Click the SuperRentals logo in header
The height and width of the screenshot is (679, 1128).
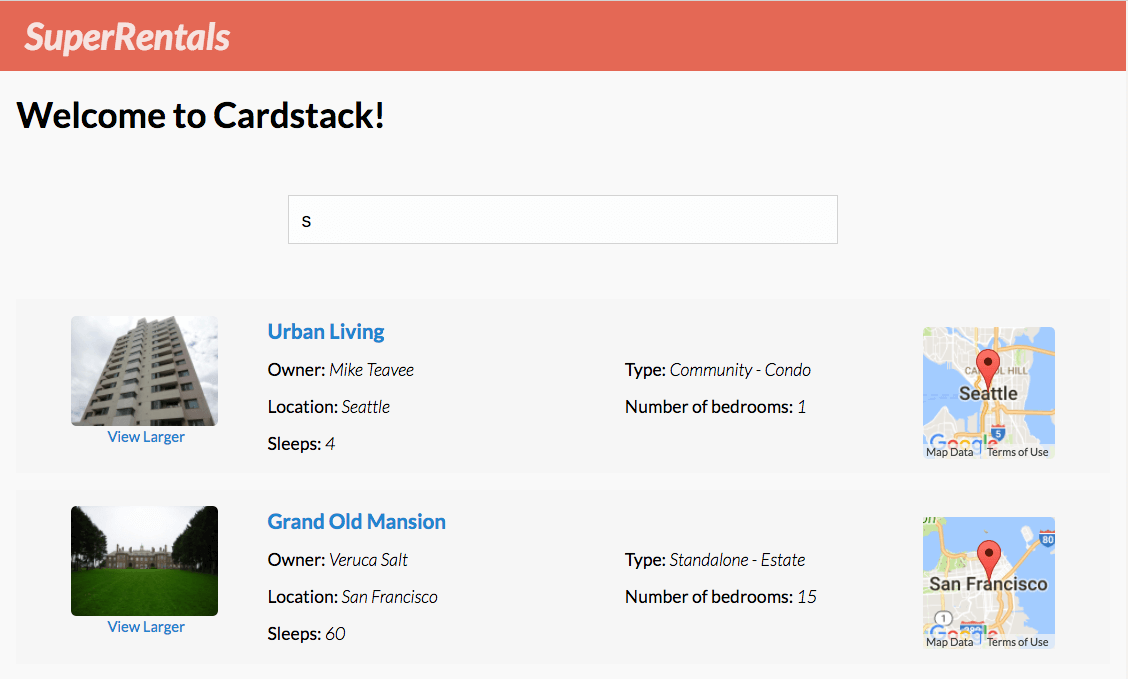(x=127, y=37)
